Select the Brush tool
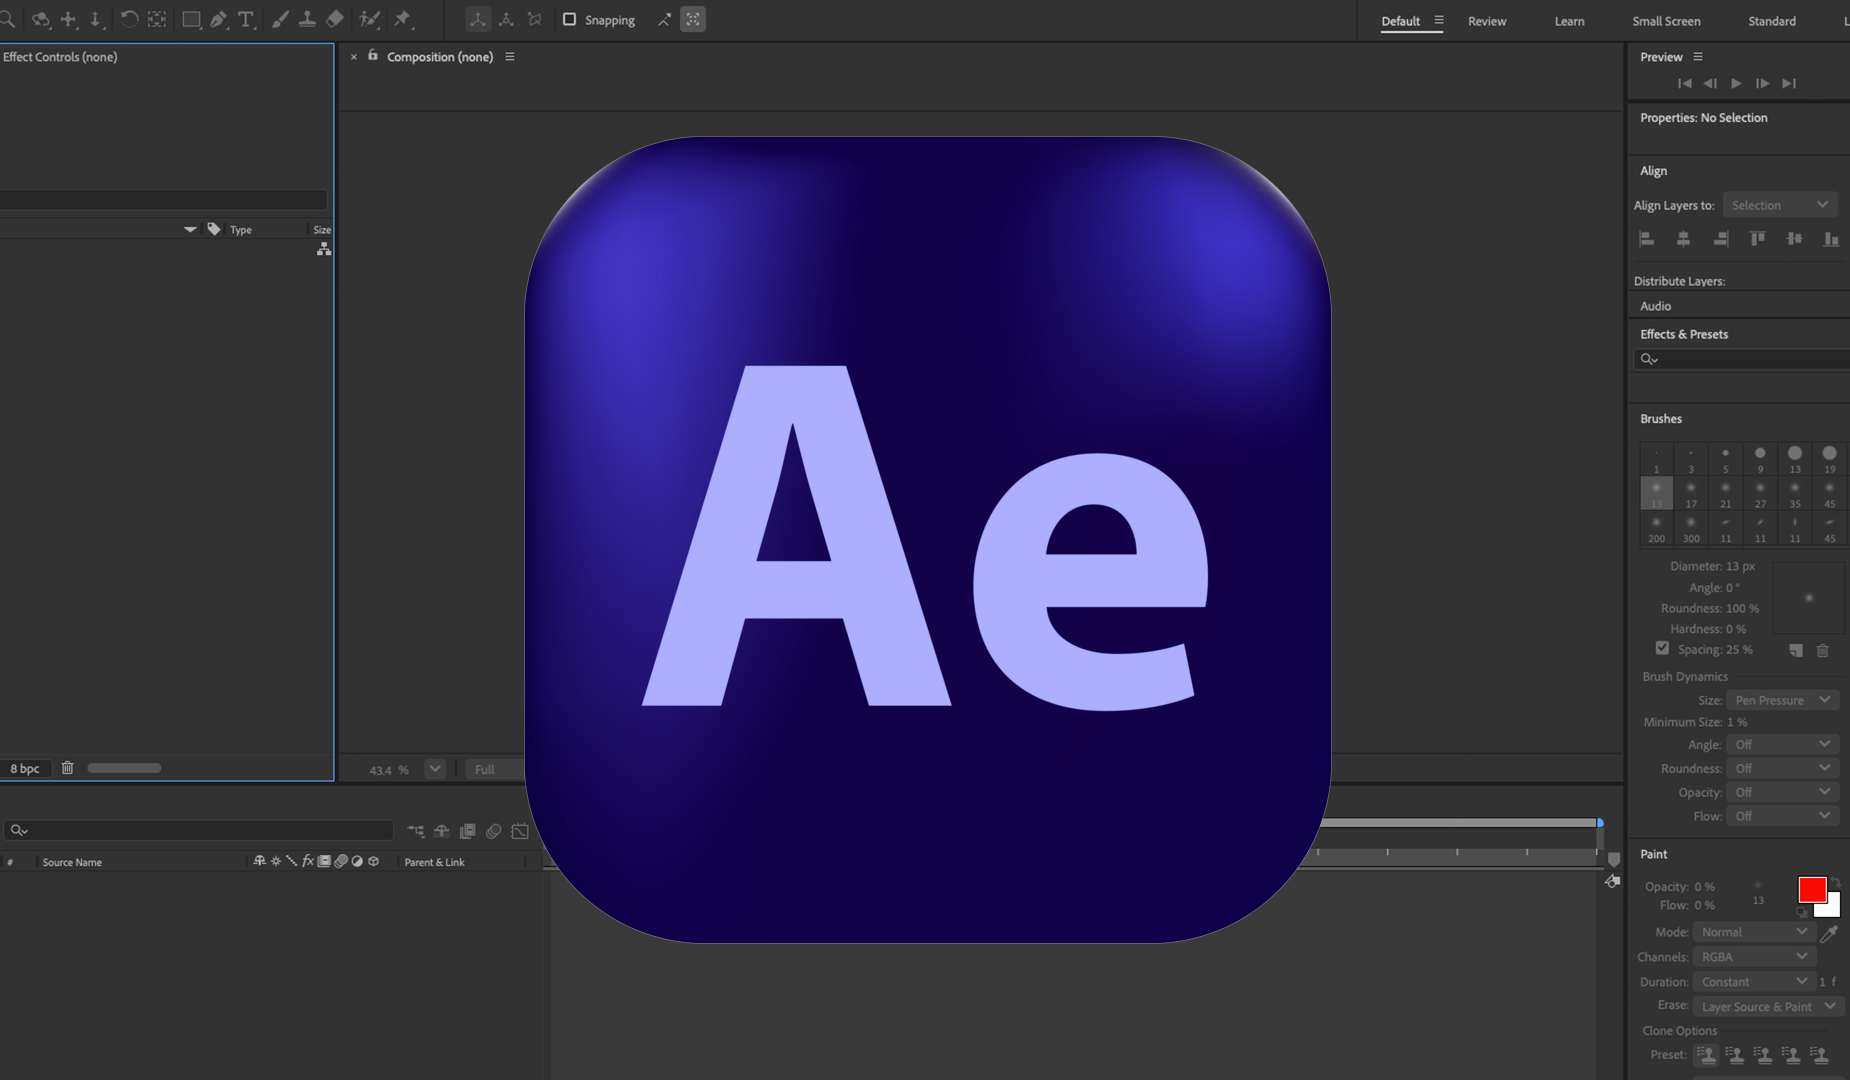This screenshot has width=1850, height=1080. (x=280, y=19)
